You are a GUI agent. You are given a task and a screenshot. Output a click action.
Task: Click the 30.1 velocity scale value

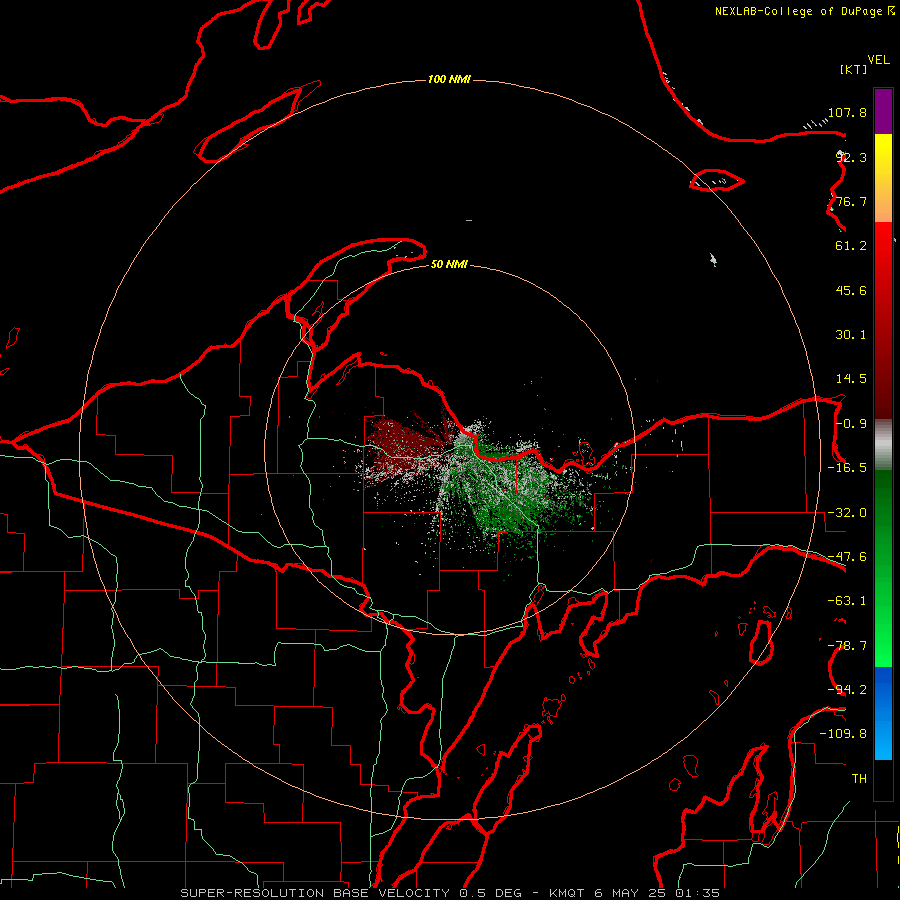[851, 335]
